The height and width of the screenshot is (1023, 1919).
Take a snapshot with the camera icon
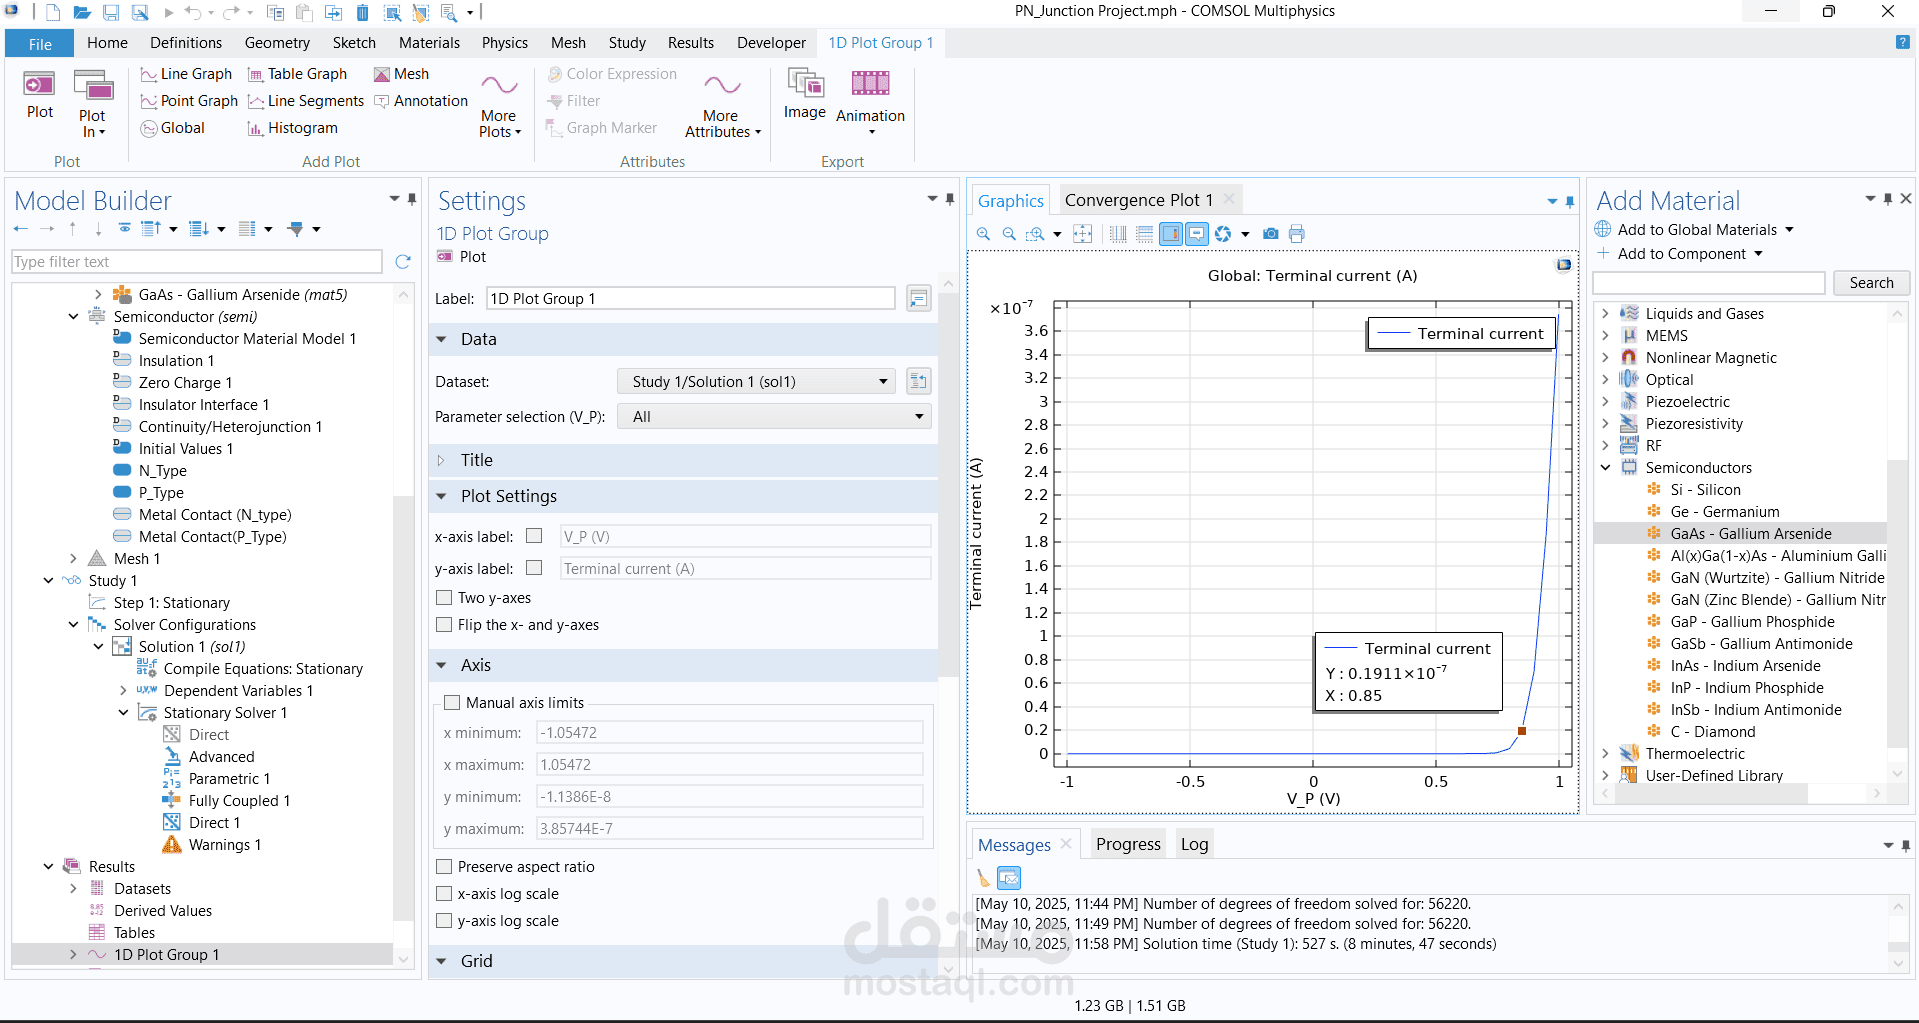point(1270,234)
